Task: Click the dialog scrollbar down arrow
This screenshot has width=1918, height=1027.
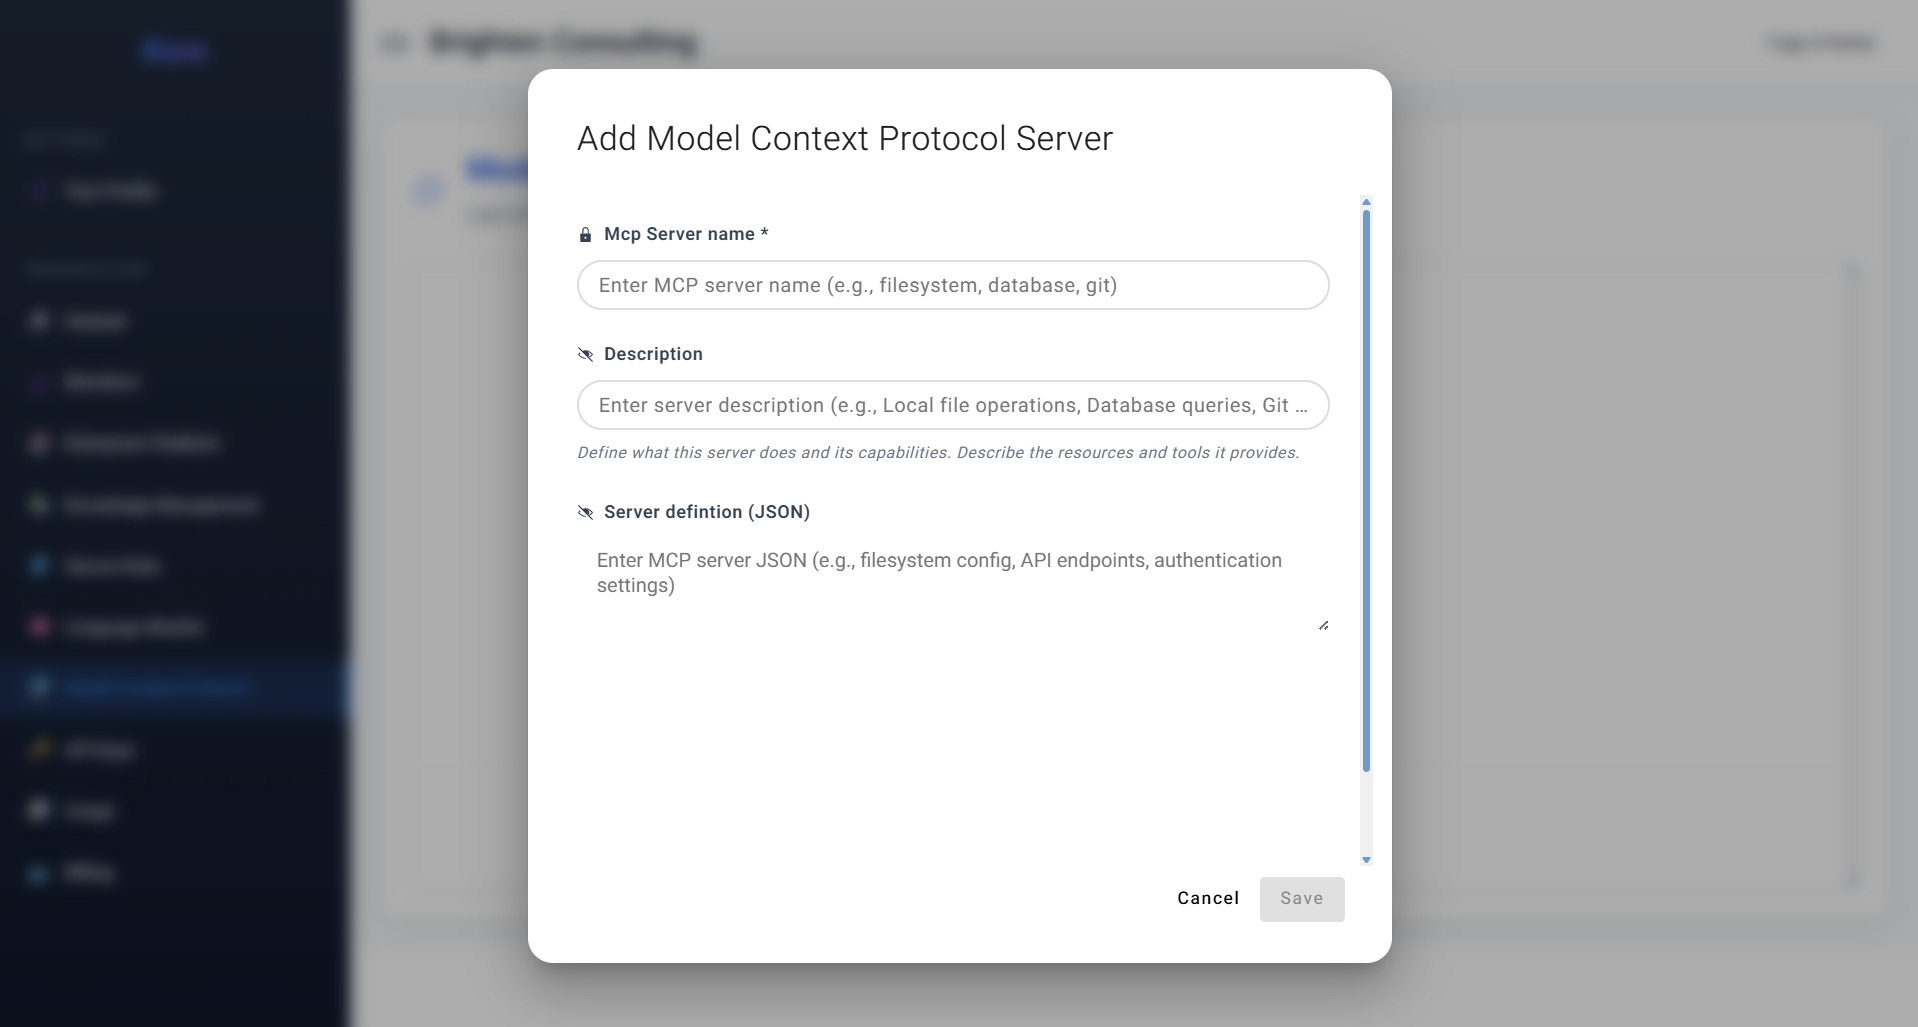Action: [x=1366, y=860]
